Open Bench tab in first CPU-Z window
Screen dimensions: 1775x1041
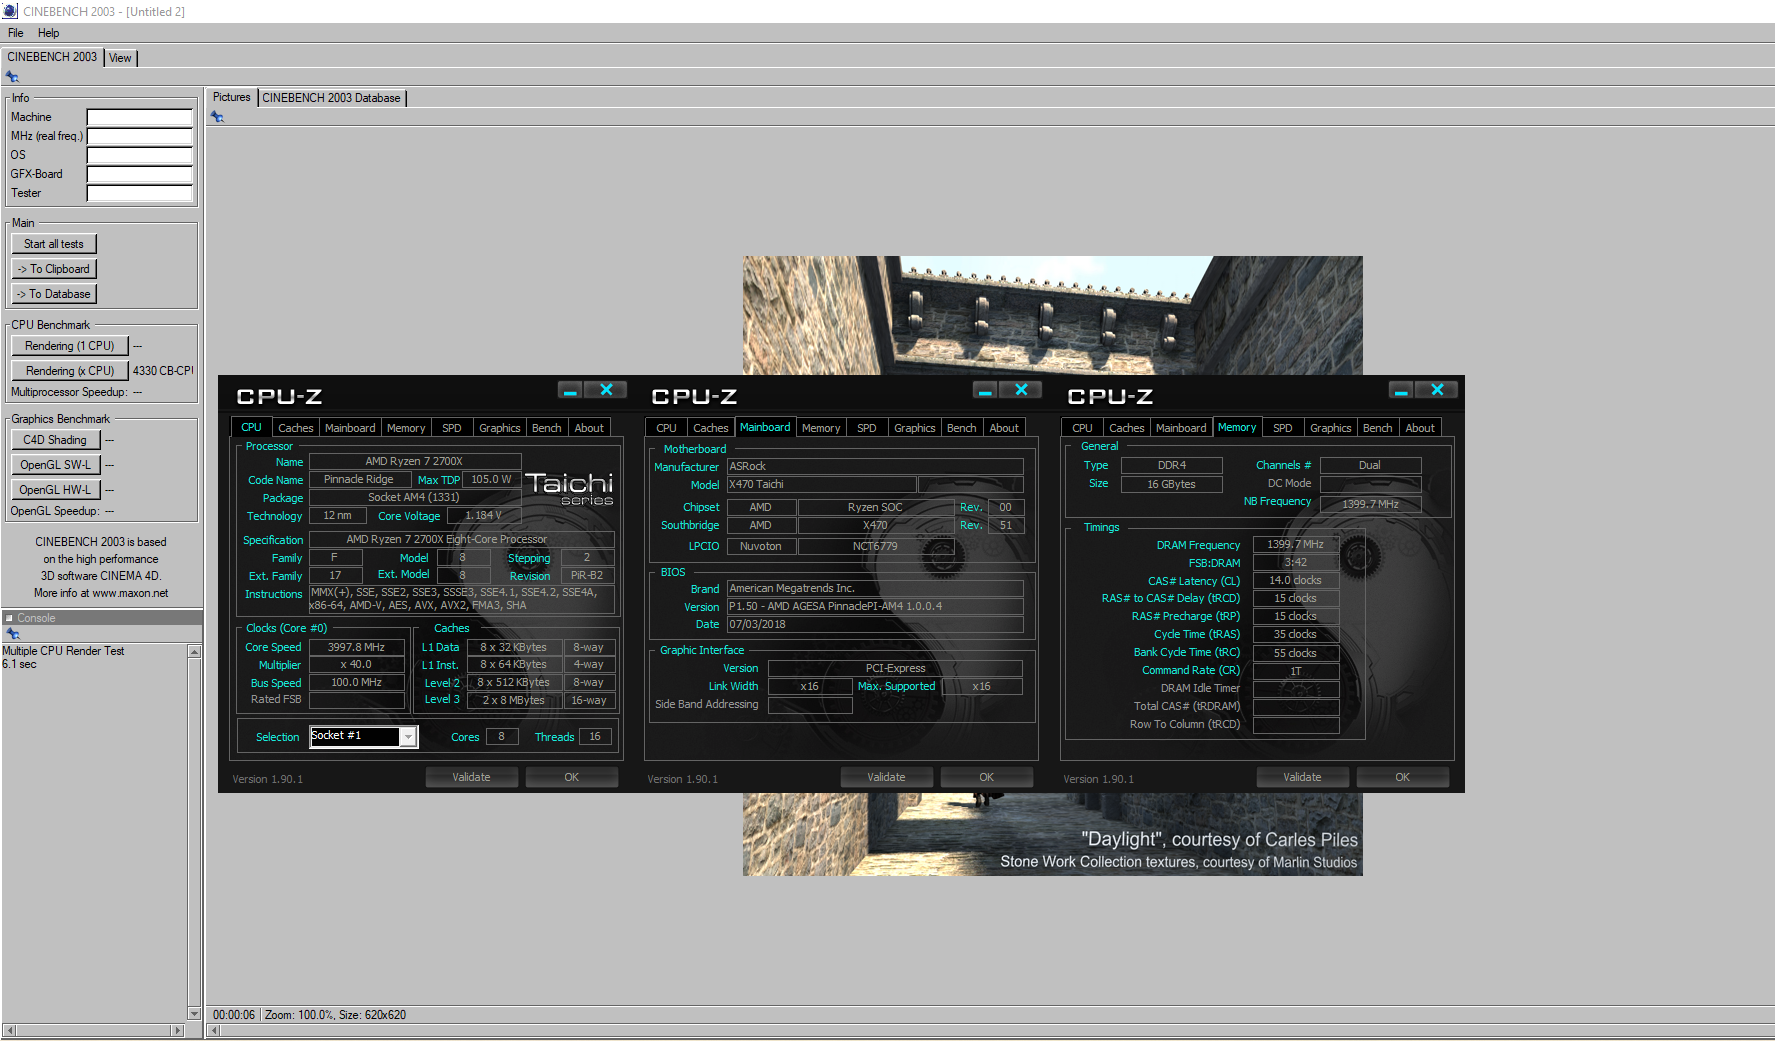pyautogui.click(x=547, y=428)
